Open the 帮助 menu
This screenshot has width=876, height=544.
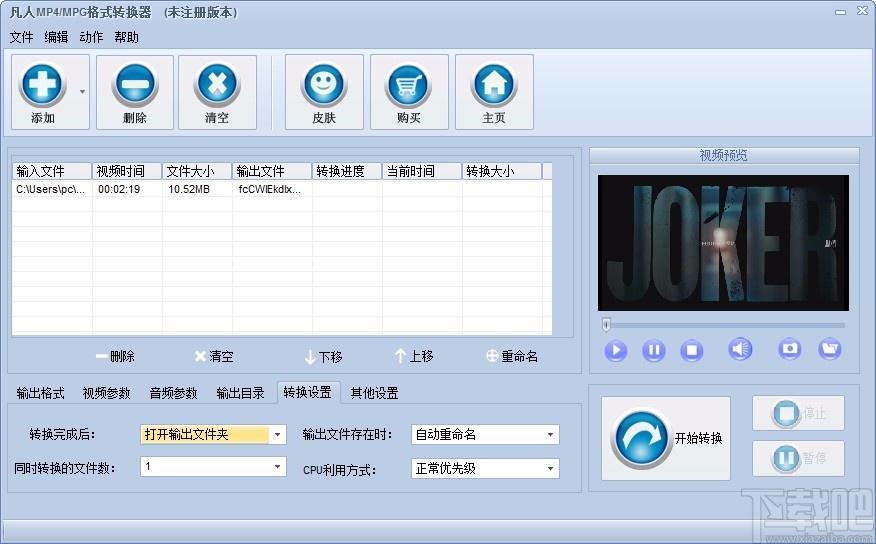(x=126, y=37)
